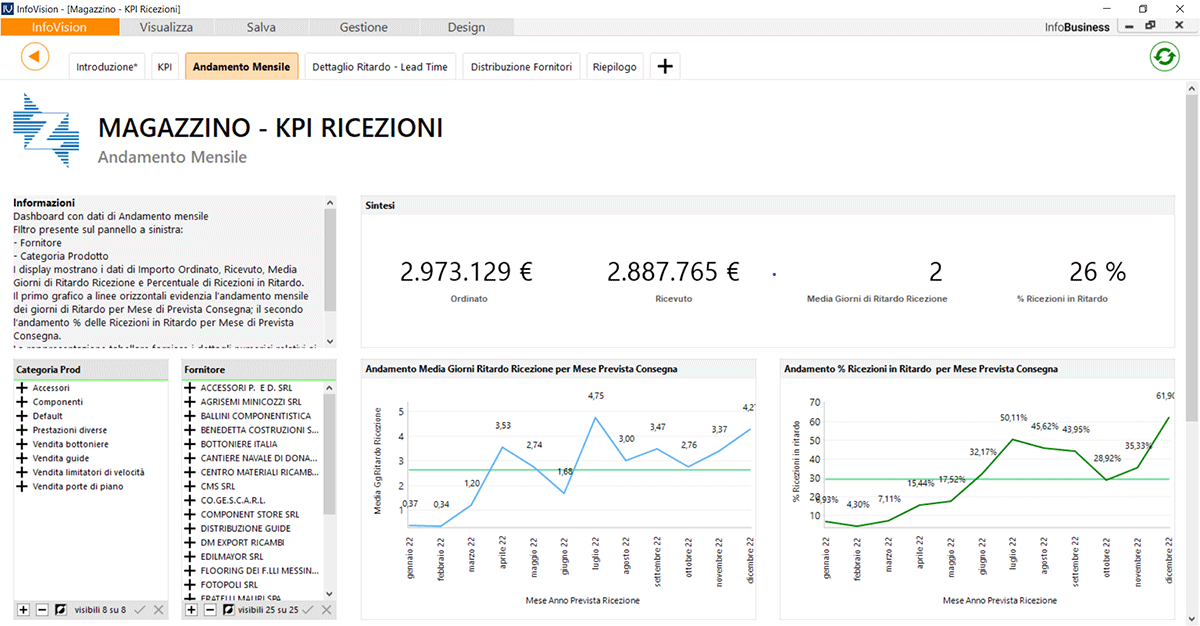Select FLOORING DEI F.LLI MESSIN supplier
This screenshot has height=626, width=1200.
(260, 570)
